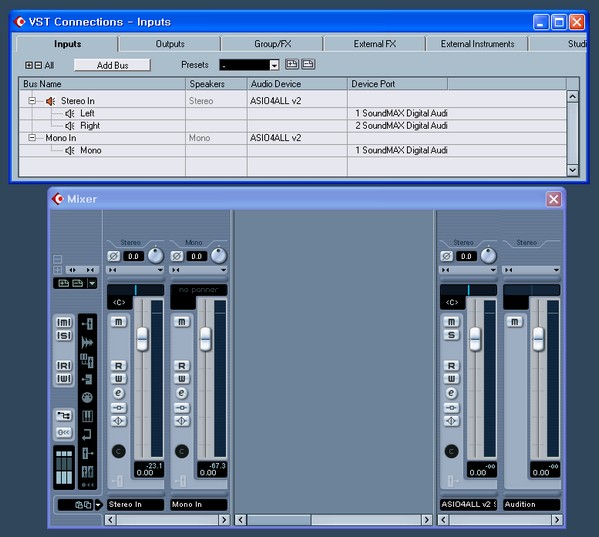Switch to the External Instruments tab
Viewport: 599px width, 537px height.
coord(477,44)
